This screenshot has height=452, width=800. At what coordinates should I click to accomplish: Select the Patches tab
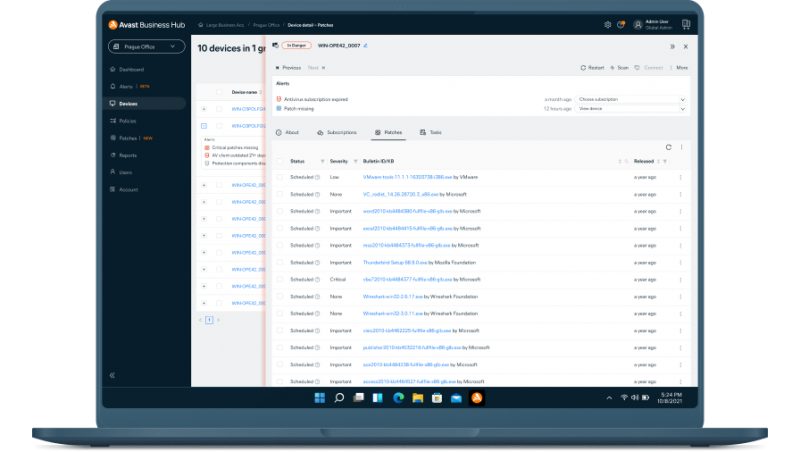(x=389, y=133)
